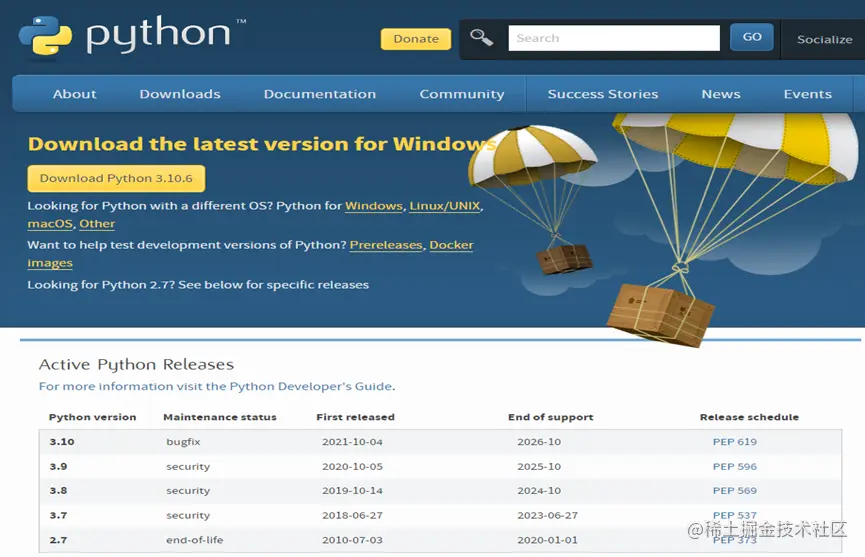The height and width of the screenshot is (557, 865).
Task: Focus the Search input field
Action: [614, 38]
